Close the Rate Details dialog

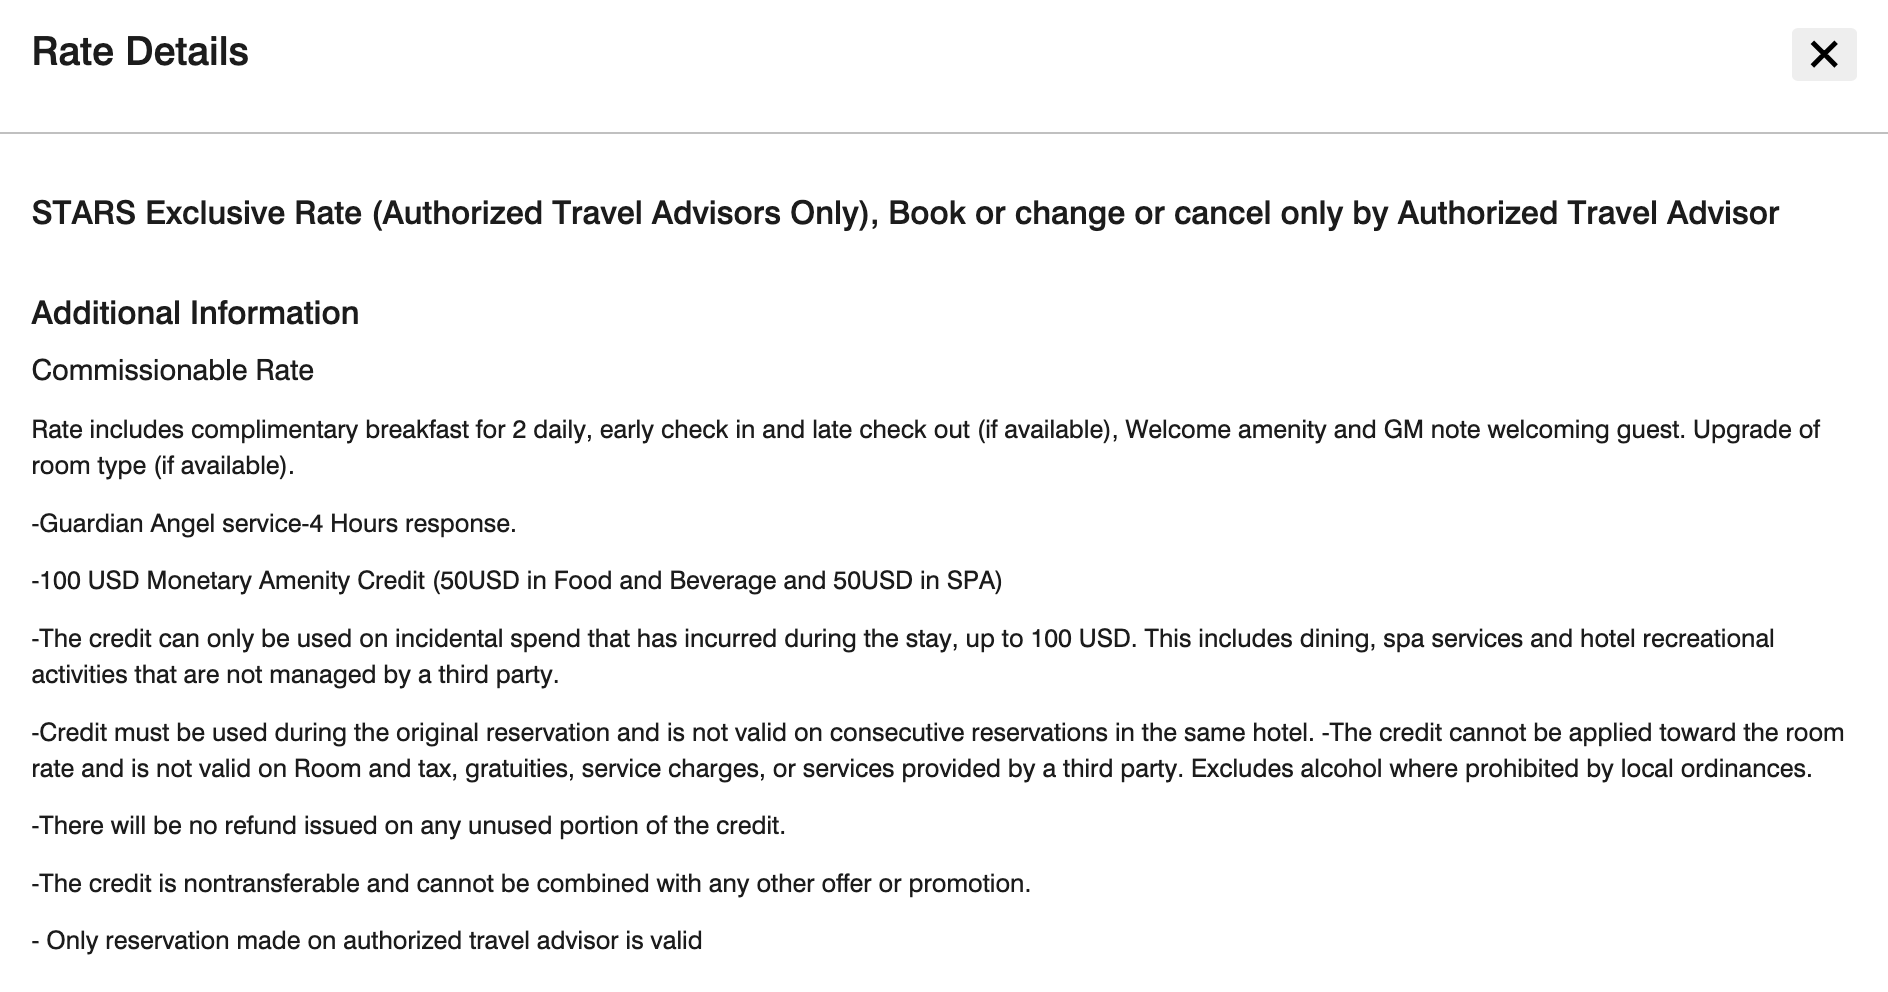tap(1823, 54)
